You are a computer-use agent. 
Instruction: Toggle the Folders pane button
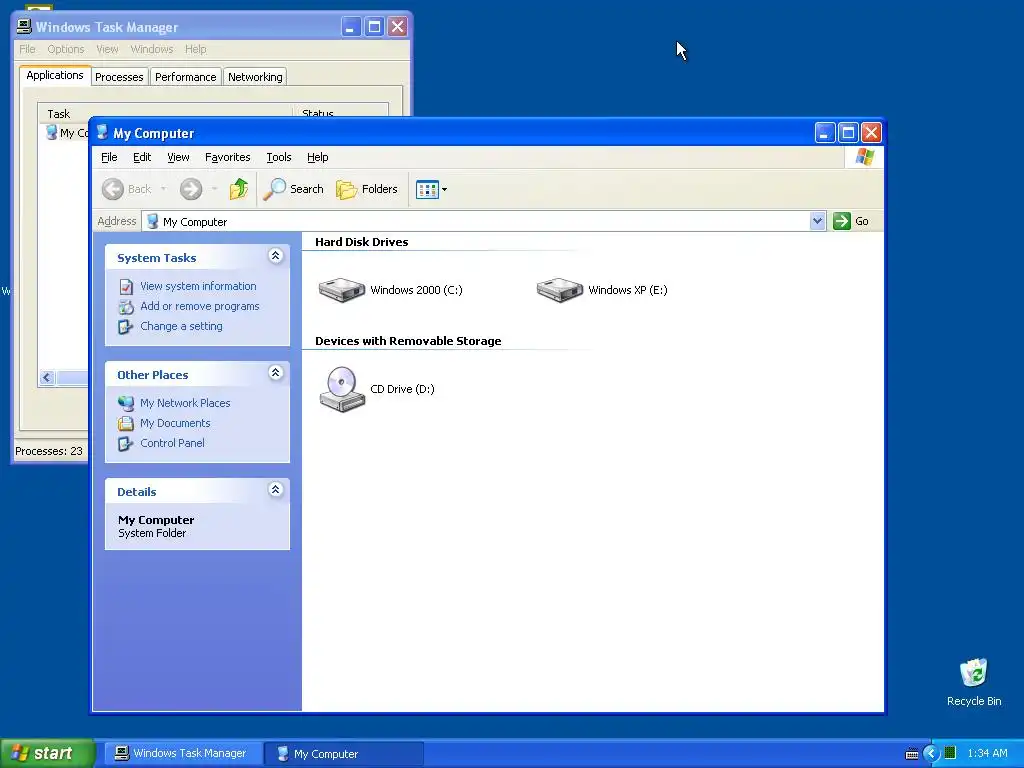pyautogui.click(x=366, y=189)
